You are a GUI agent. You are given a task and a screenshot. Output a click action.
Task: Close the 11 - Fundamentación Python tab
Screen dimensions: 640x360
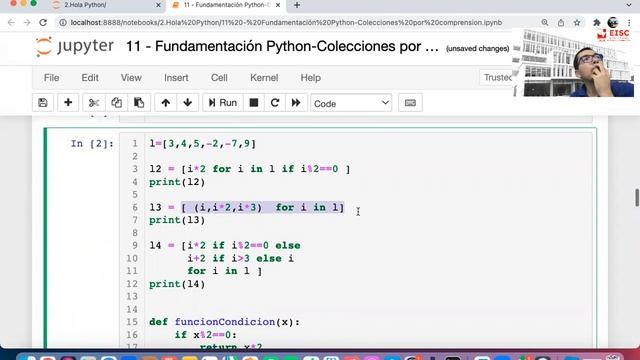[278, 5]
